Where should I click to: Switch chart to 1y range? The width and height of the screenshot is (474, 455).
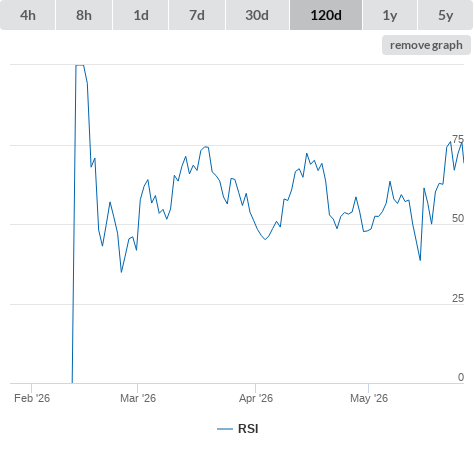tap(390, 15)
